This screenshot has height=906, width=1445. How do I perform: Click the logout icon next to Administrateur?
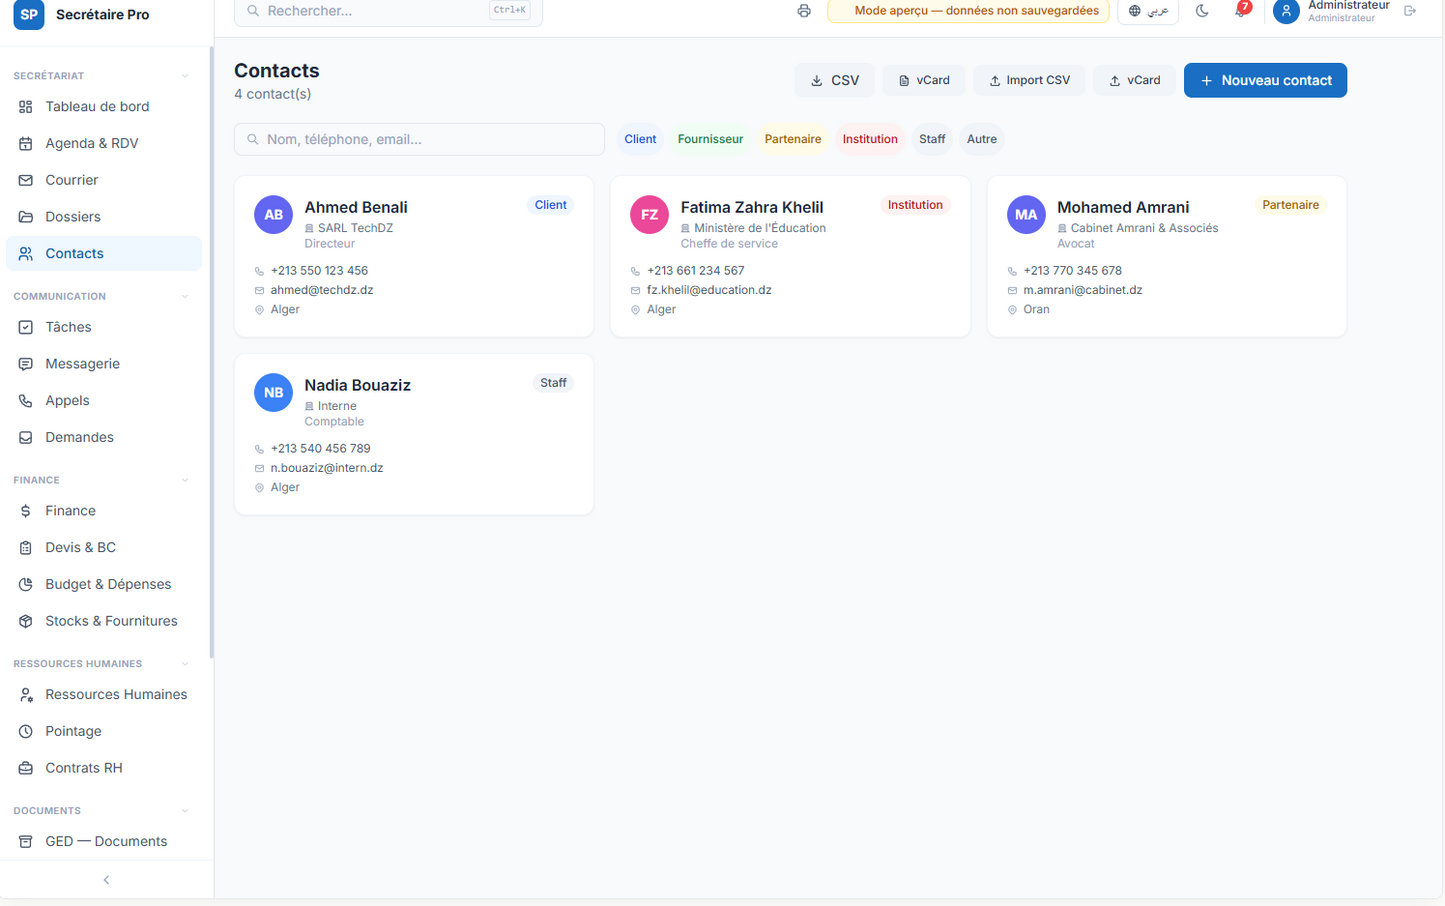(1410, 11)
